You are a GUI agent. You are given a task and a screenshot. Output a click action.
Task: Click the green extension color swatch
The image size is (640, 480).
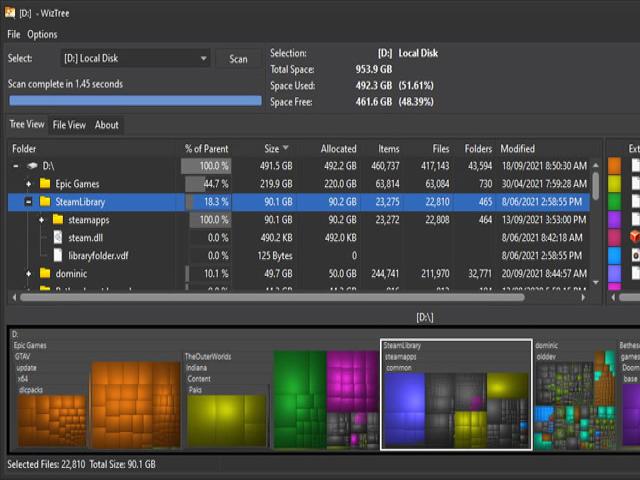click(614, 202)
